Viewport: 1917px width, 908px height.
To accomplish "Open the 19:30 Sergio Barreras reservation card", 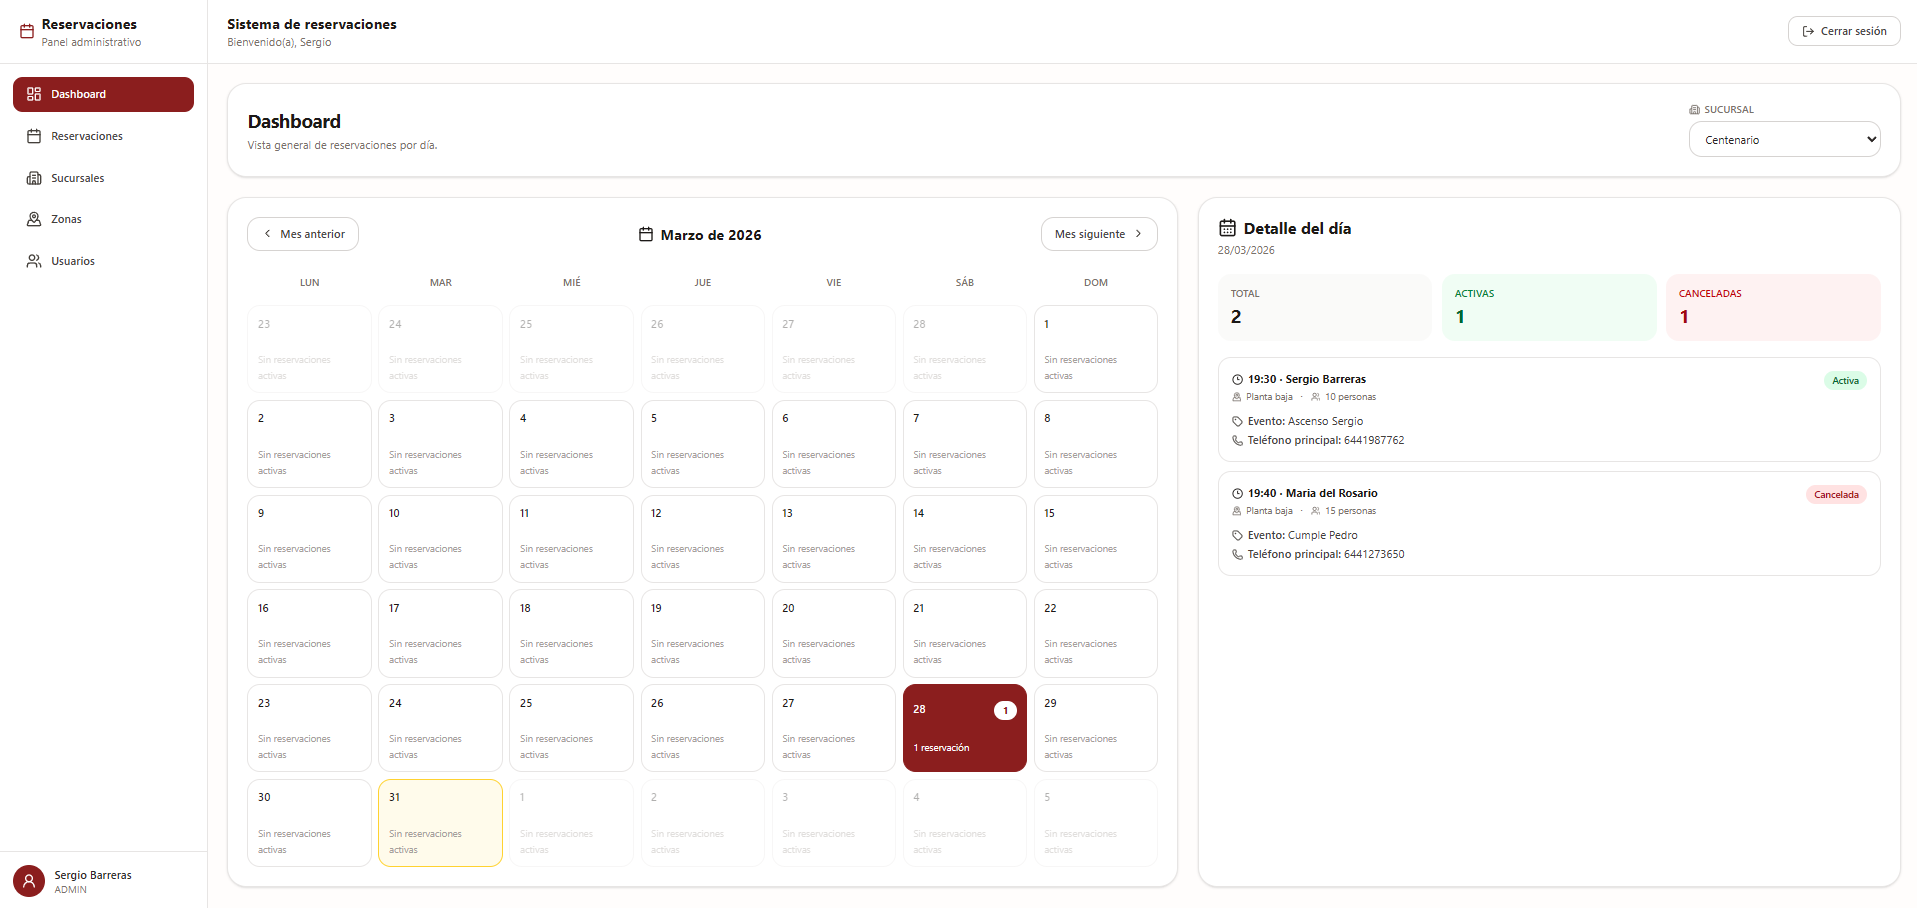I will [x=1549, y=410].
